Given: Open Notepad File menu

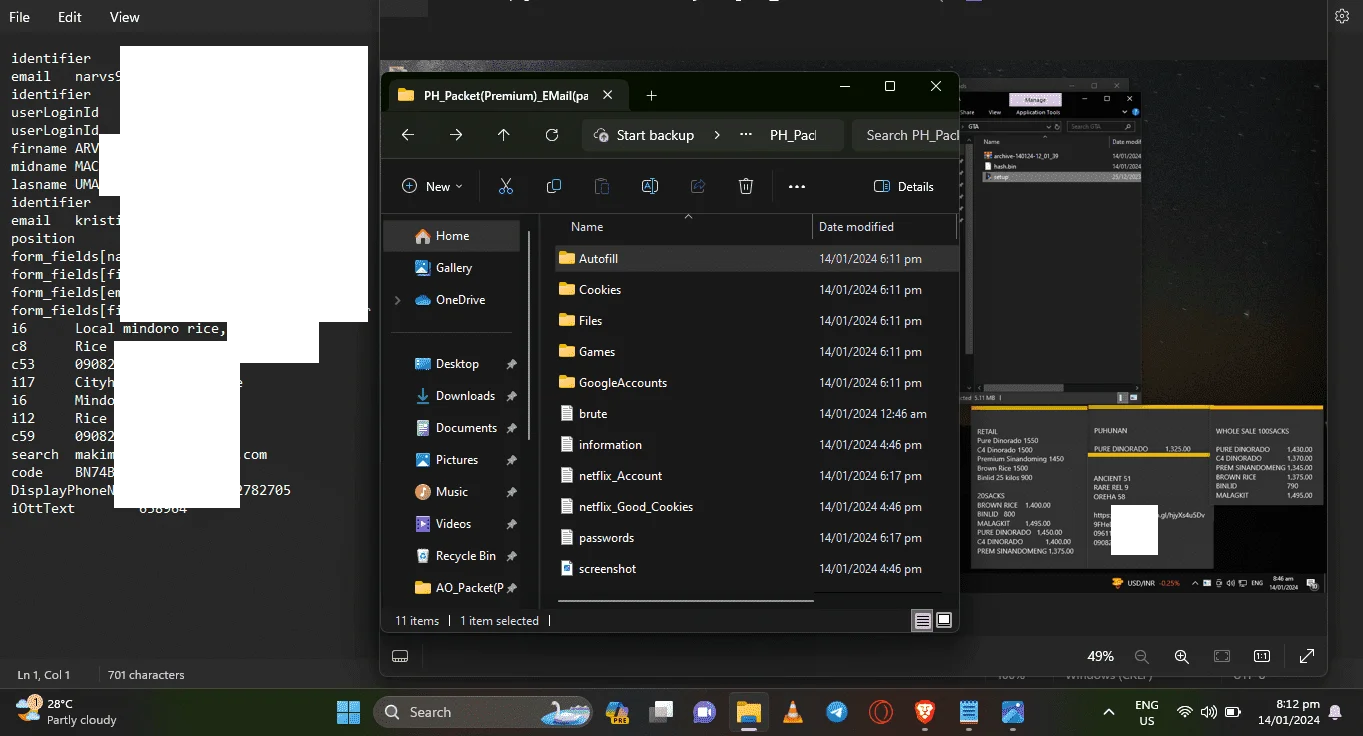Looking at the screenshot, I should click(x=19, y=17).
